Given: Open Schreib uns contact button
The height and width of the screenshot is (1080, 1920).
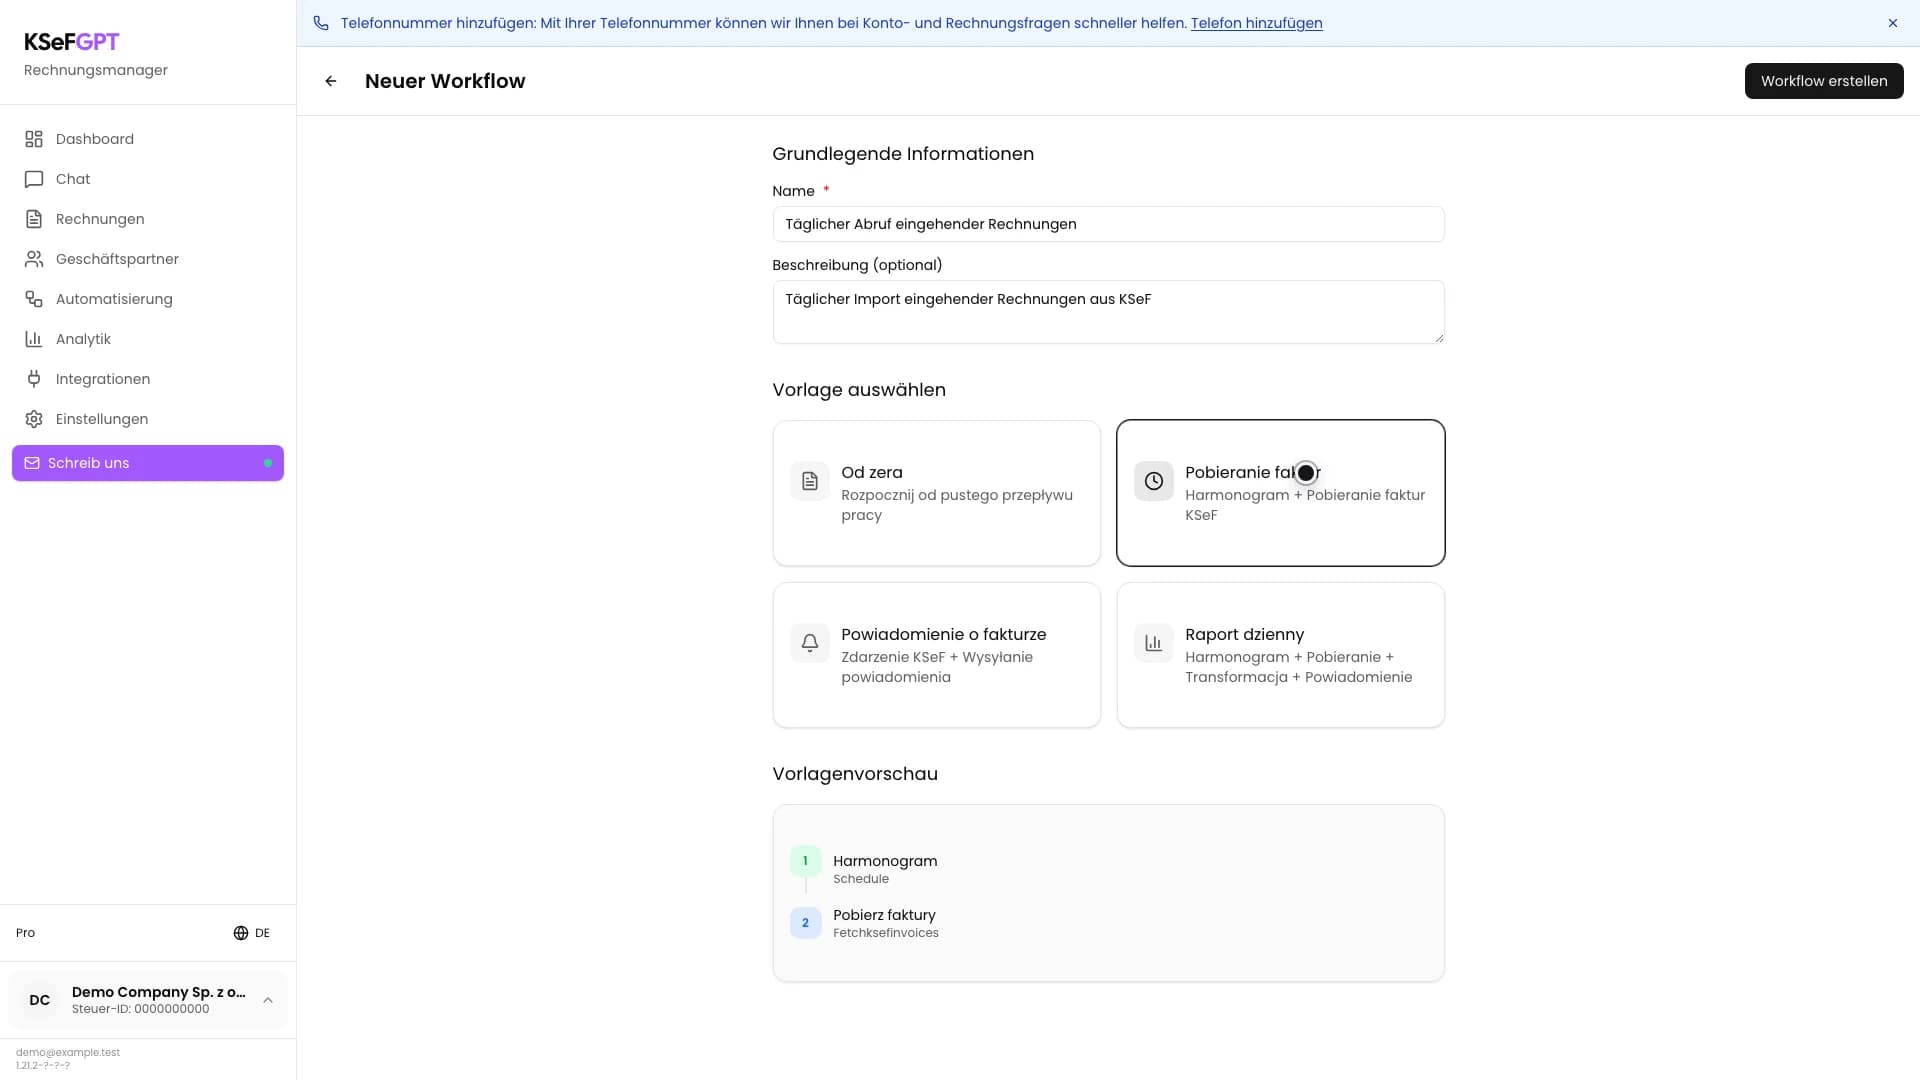Looking at the screenshot, I should (148, 463).
